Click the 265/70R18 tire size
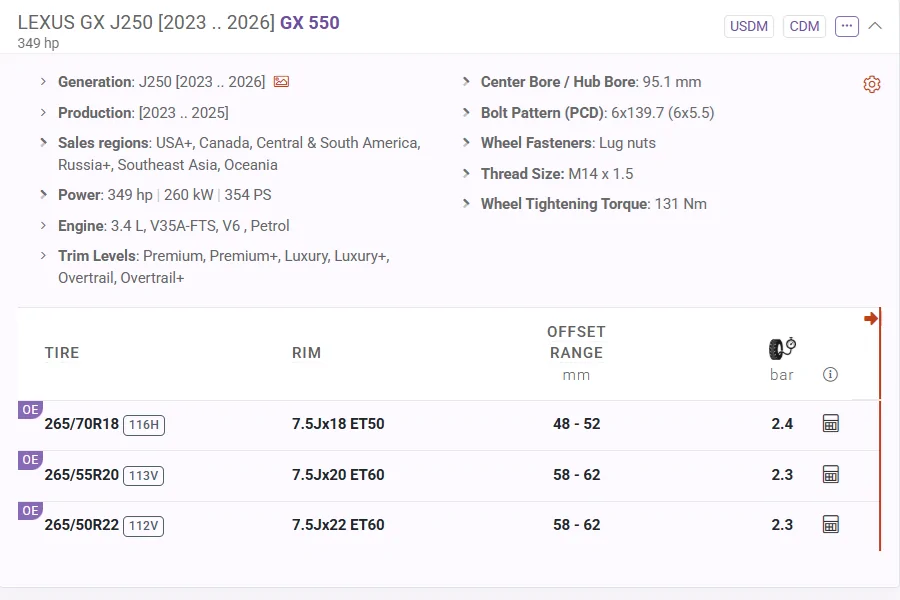The width and height of the screenshot is (900, 600). click(x=82, y=424)
